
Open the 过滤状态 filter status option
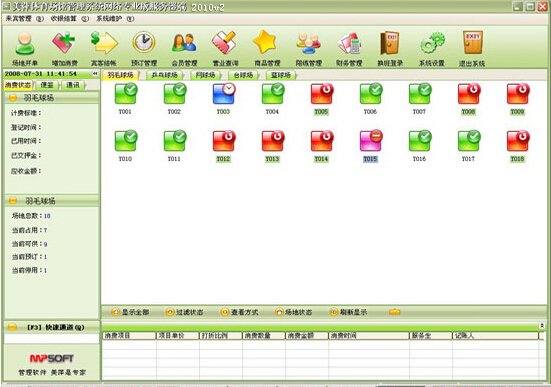point(185,312)
